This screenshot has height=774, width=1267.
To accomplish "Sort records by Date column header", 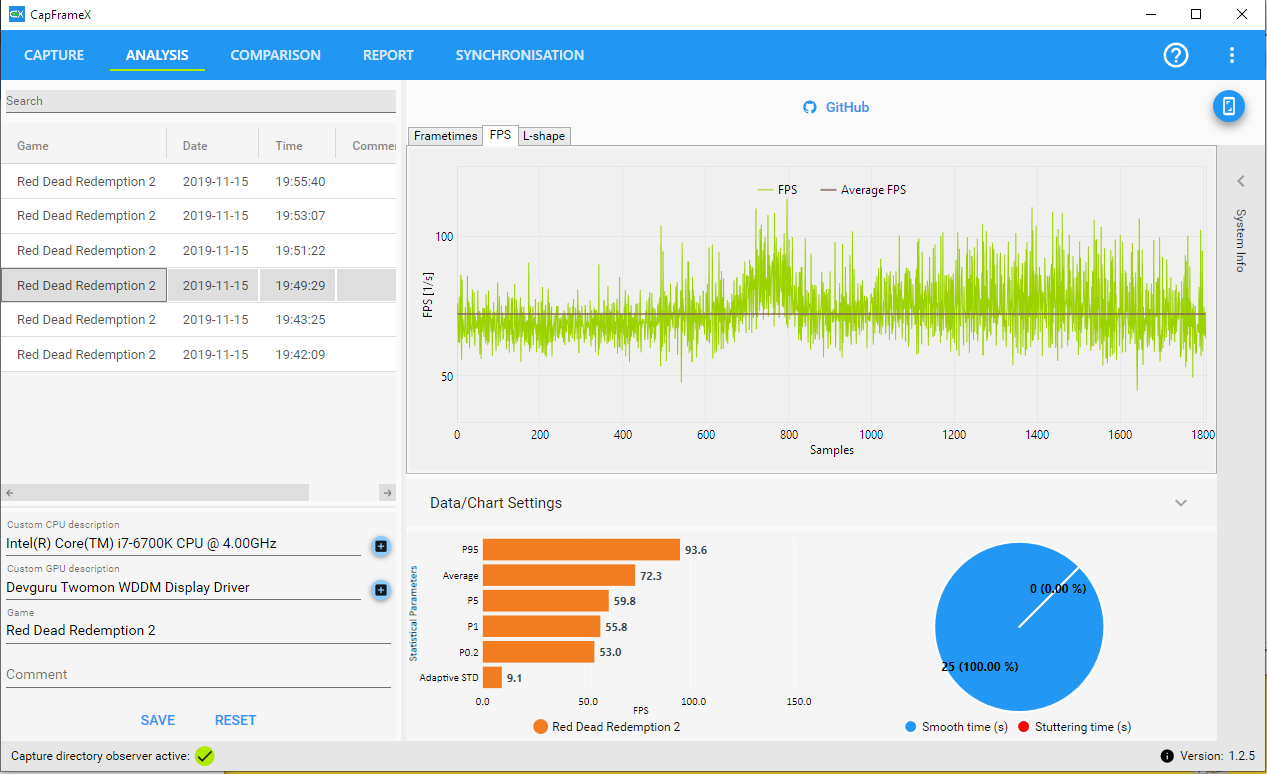I will [195, 146].
